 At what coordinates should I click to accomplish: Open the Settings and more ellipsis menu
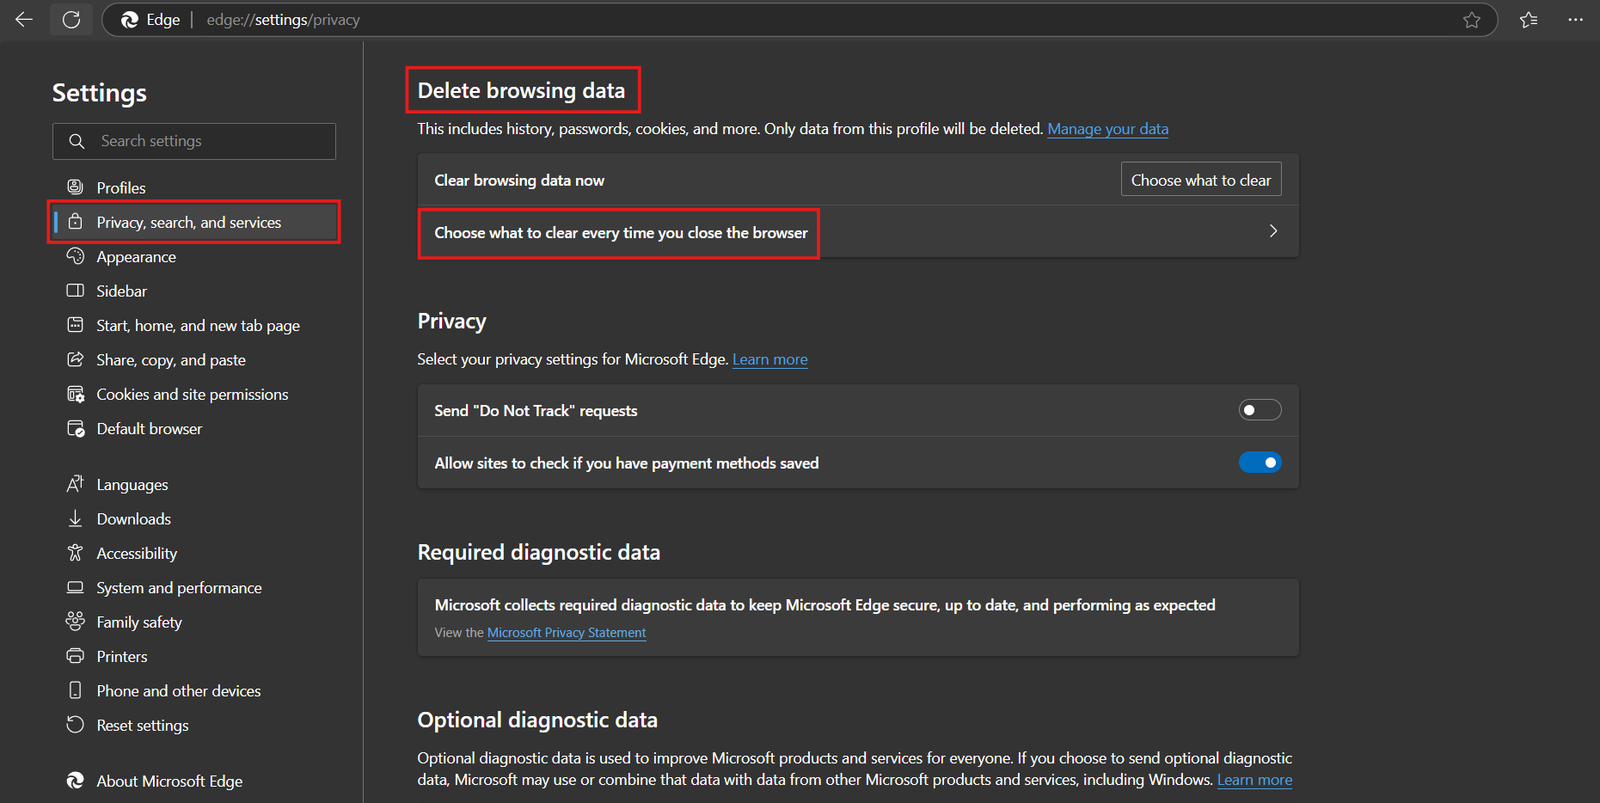[1575, 20]
